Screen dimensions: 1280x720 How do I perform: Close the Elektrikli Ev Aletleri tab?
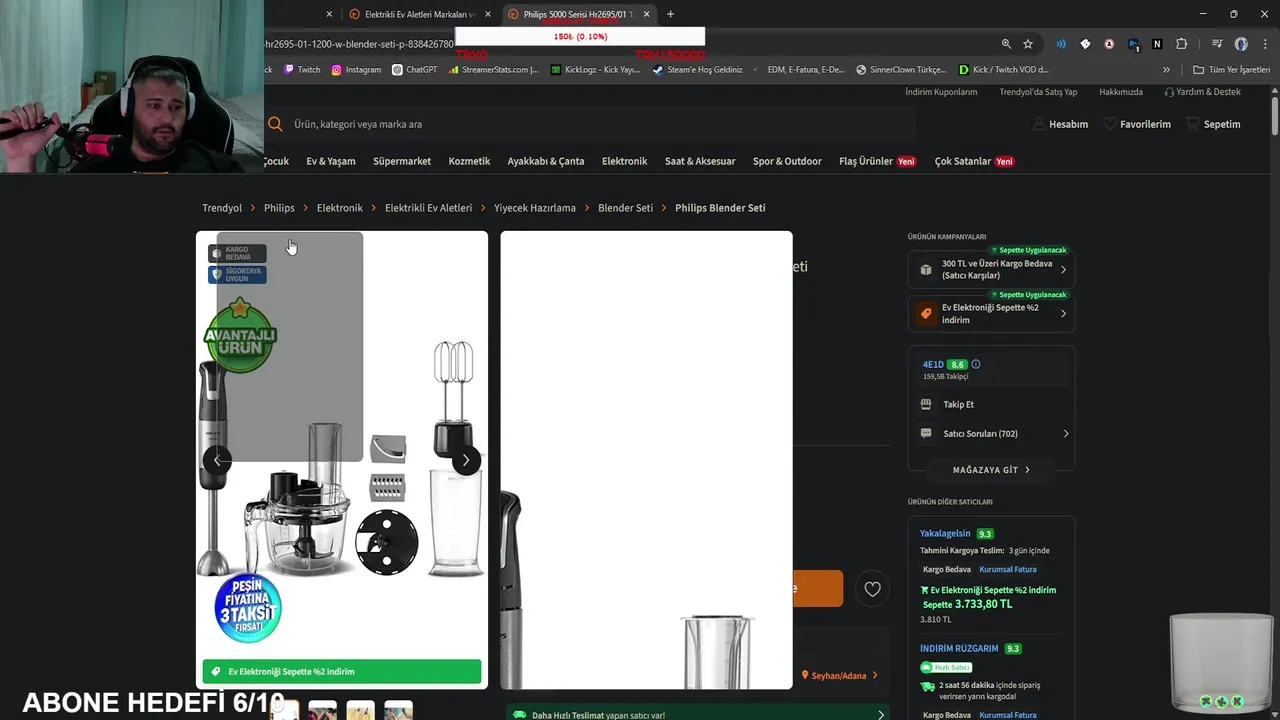(488, 14)
